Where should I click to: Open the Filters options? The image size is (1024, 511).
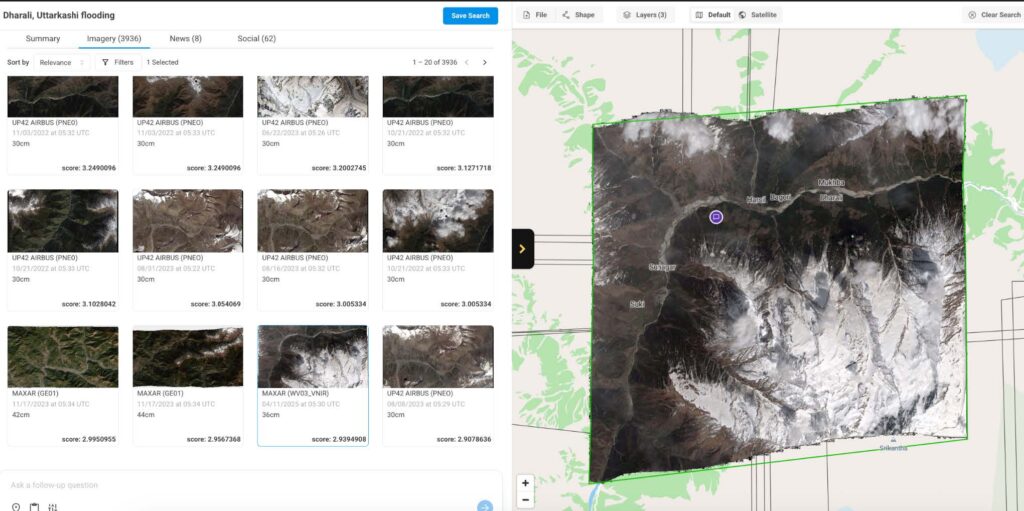(x=117, y=62)
